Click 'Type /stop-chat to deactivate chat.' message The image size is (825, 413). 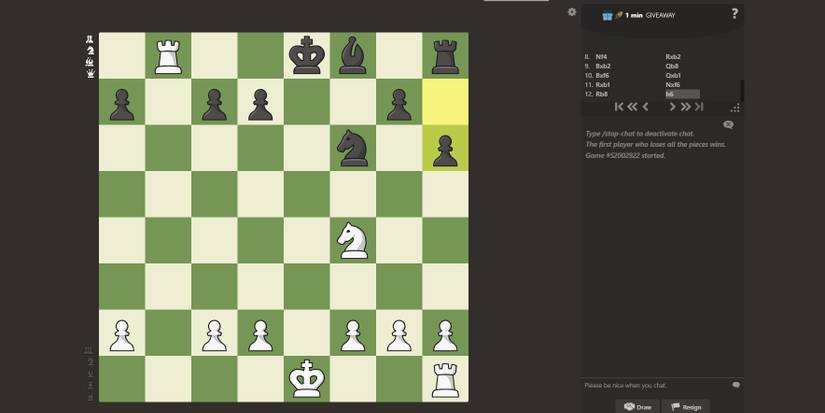pos(640,134)
